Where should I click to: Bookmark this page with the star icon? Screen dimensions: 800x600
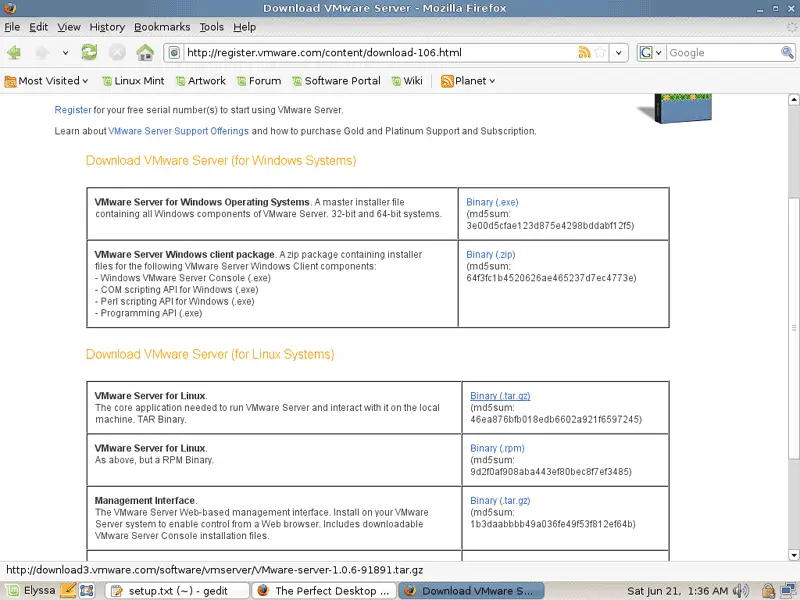click(600, 52)
